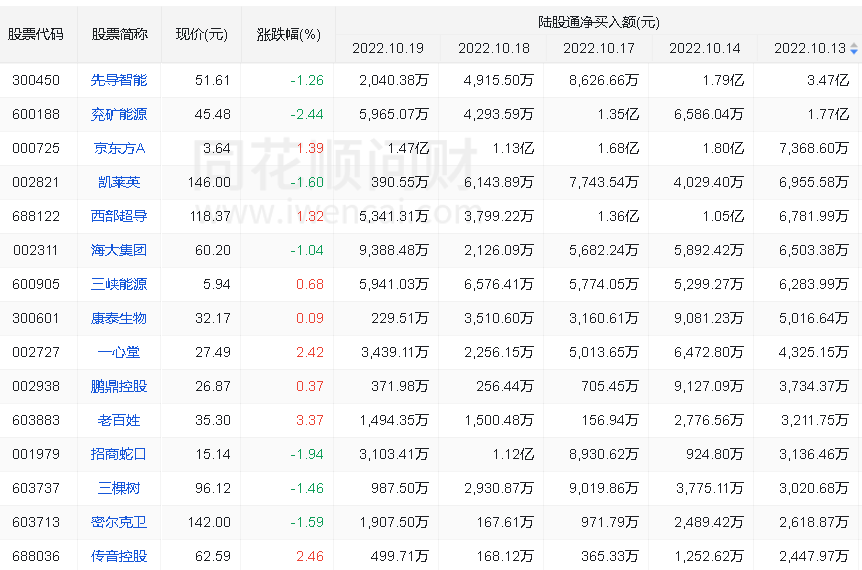This screenshot has height=570, width=862.
Task: Open stock link 一心堂
Action: [x=119, y=352]
